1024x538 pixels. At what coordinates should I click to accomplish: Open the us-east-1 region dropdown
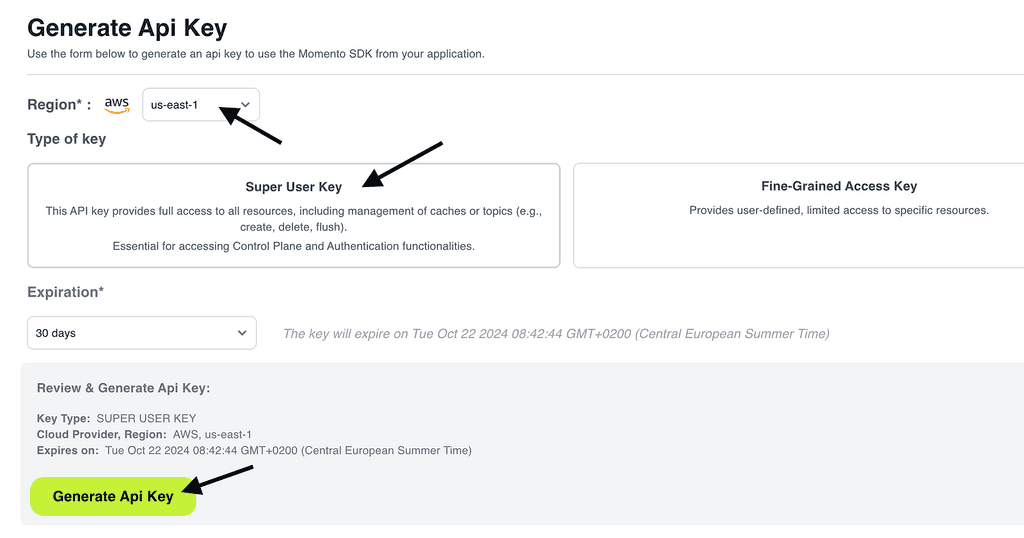point(190,105)
